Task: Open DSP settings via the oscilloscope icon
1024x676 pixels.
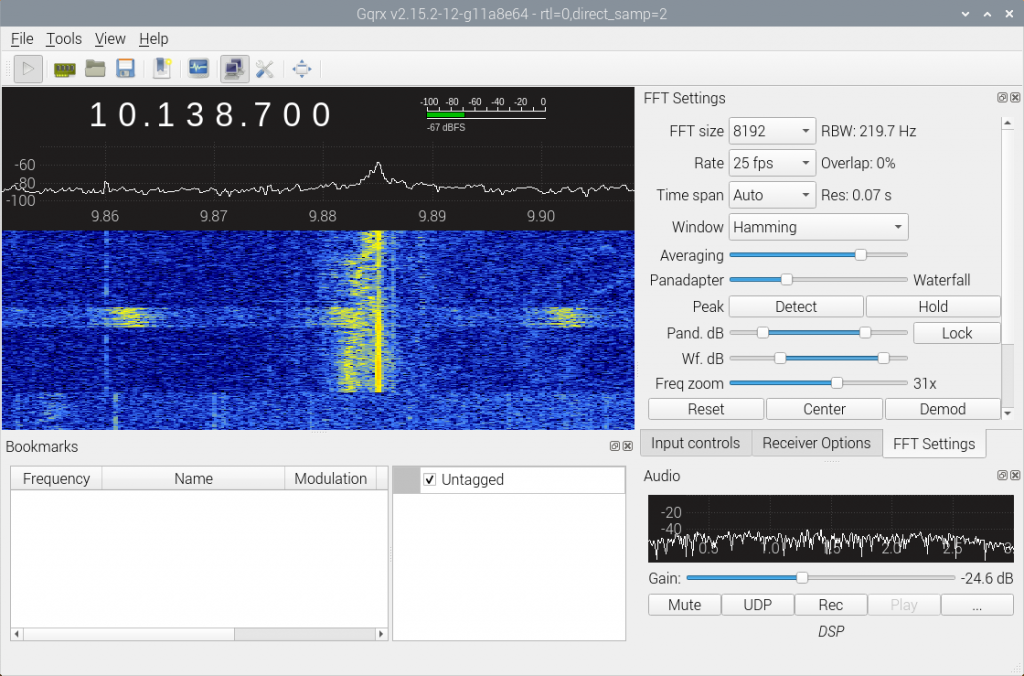Action: (x=199, y=68)
